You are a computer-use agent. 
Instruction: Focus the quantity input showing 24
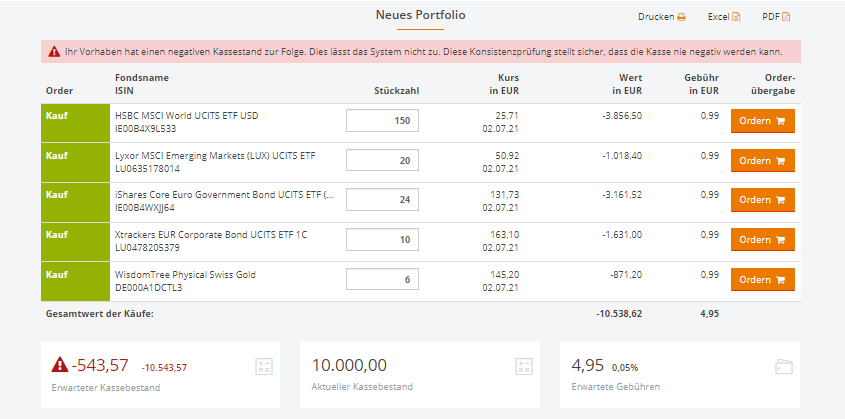[382, 200]
